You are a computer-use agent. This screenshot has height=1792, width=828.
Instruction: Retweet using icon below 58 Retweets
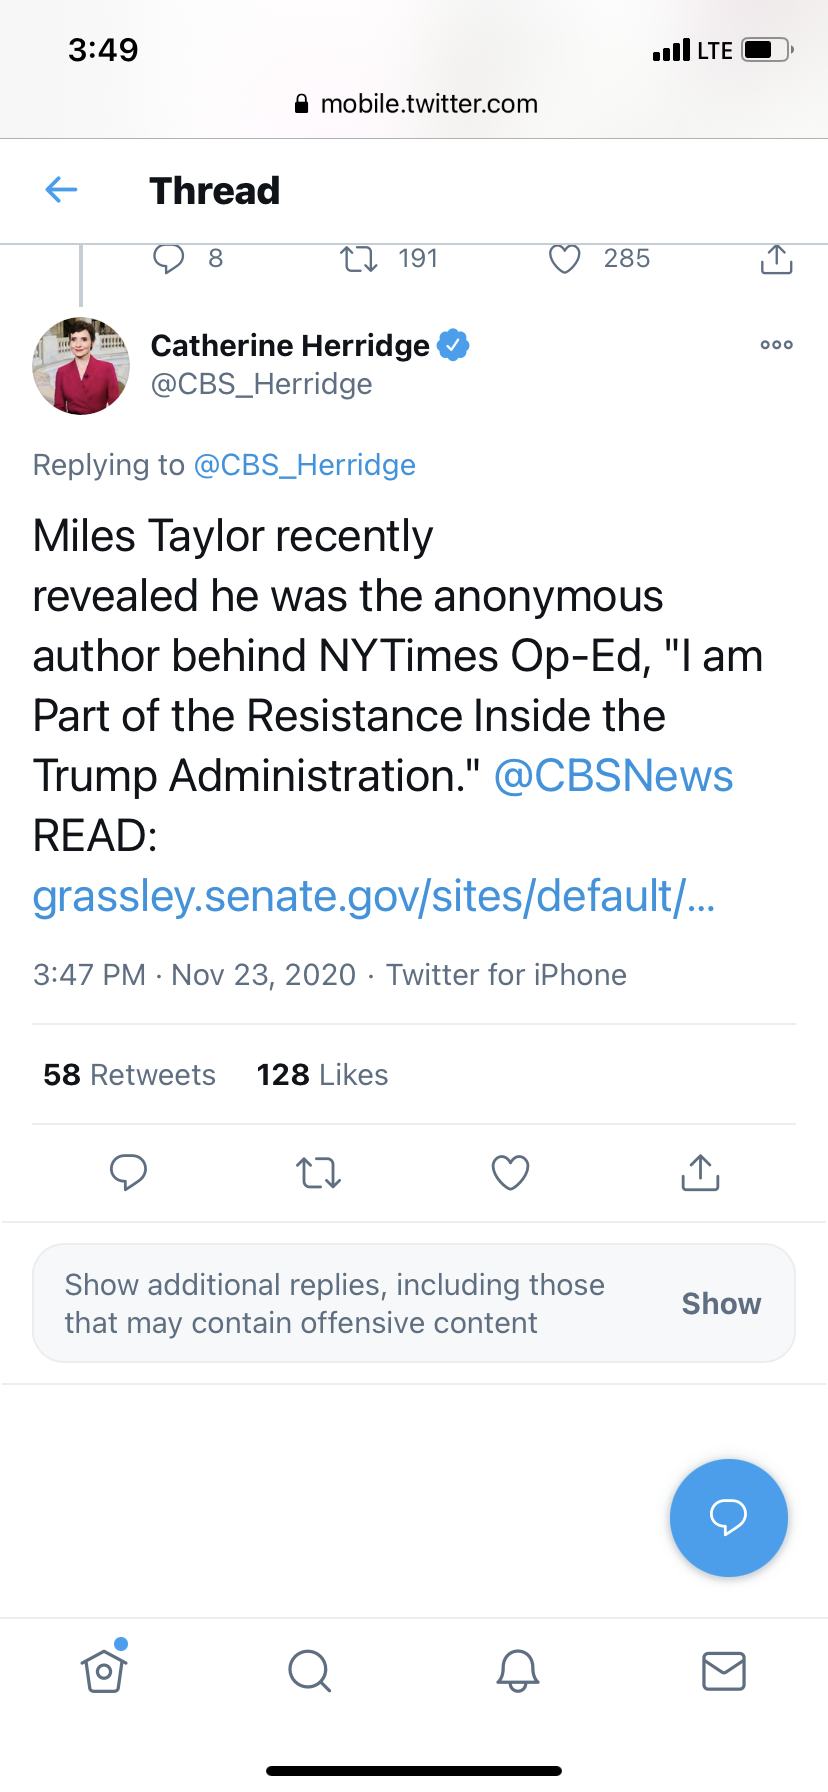point(319,1172)
